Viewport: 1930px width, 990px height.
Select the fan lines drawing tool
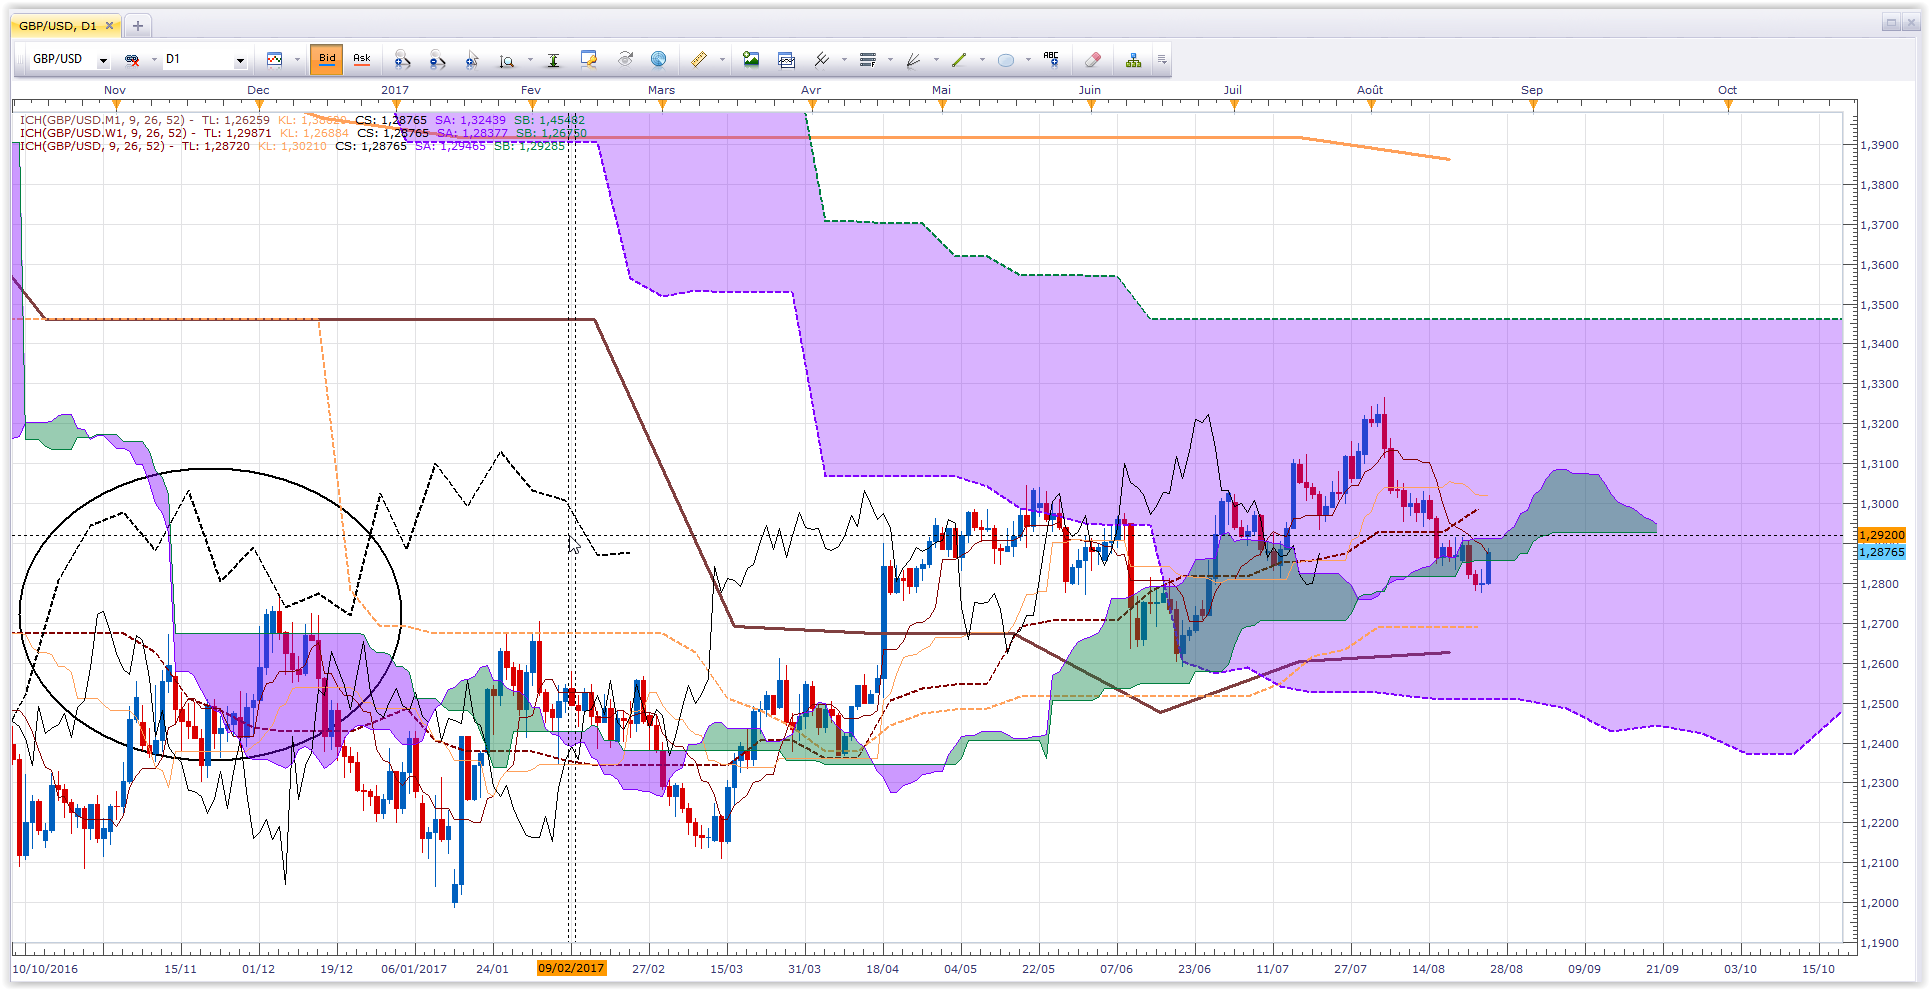tap(913, 60)
